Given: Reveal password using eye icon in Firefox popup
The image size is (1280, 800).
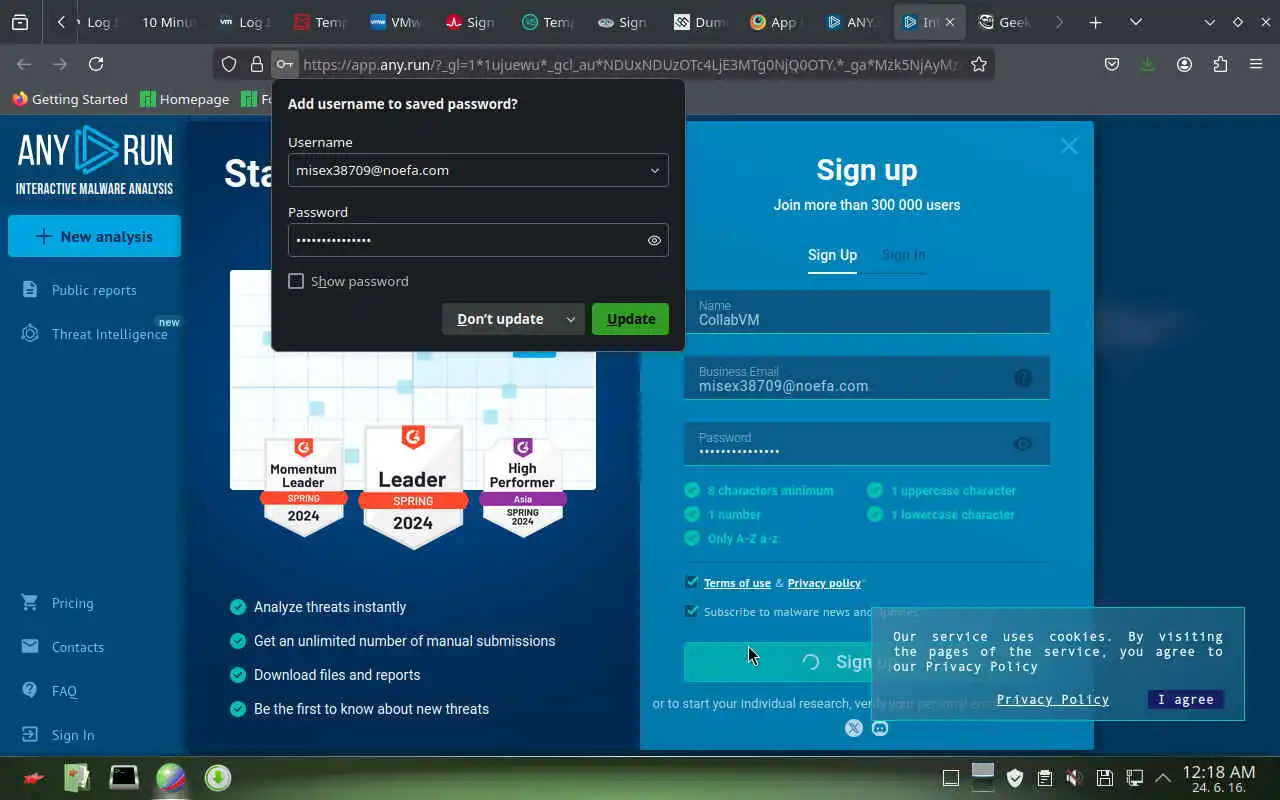Looking at the screenshot, I should click(654, 240).
